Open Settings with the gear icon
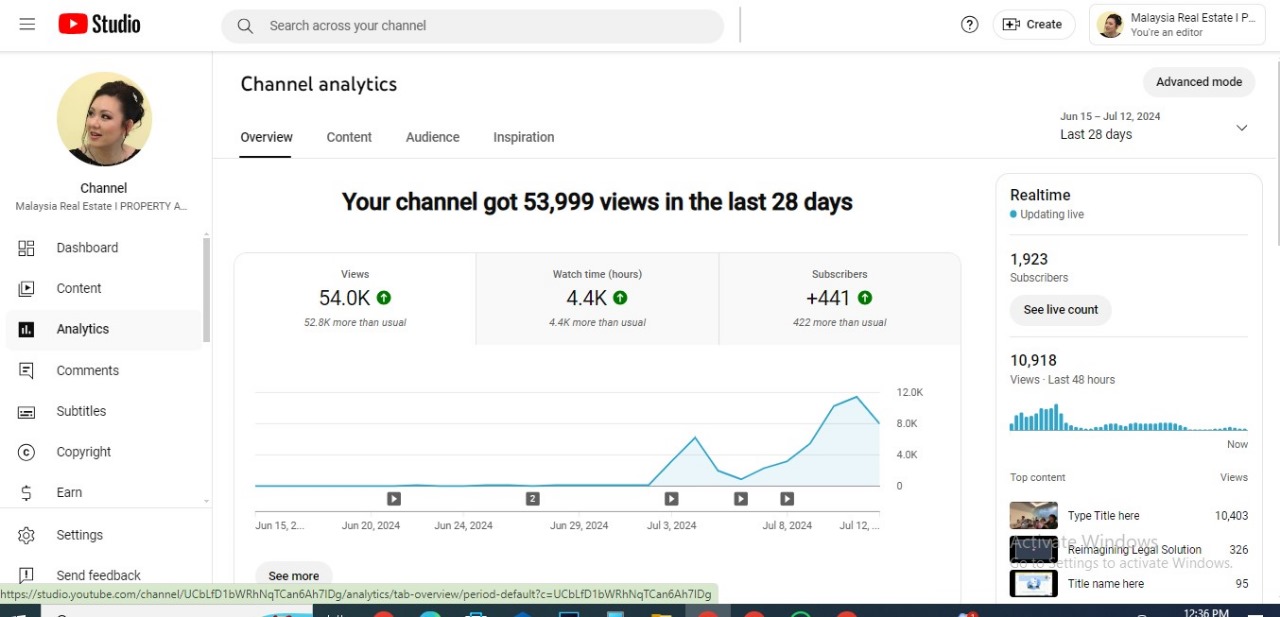This screenshot has height=617, width=1280. pyautogui.click(x=79, y=535)
